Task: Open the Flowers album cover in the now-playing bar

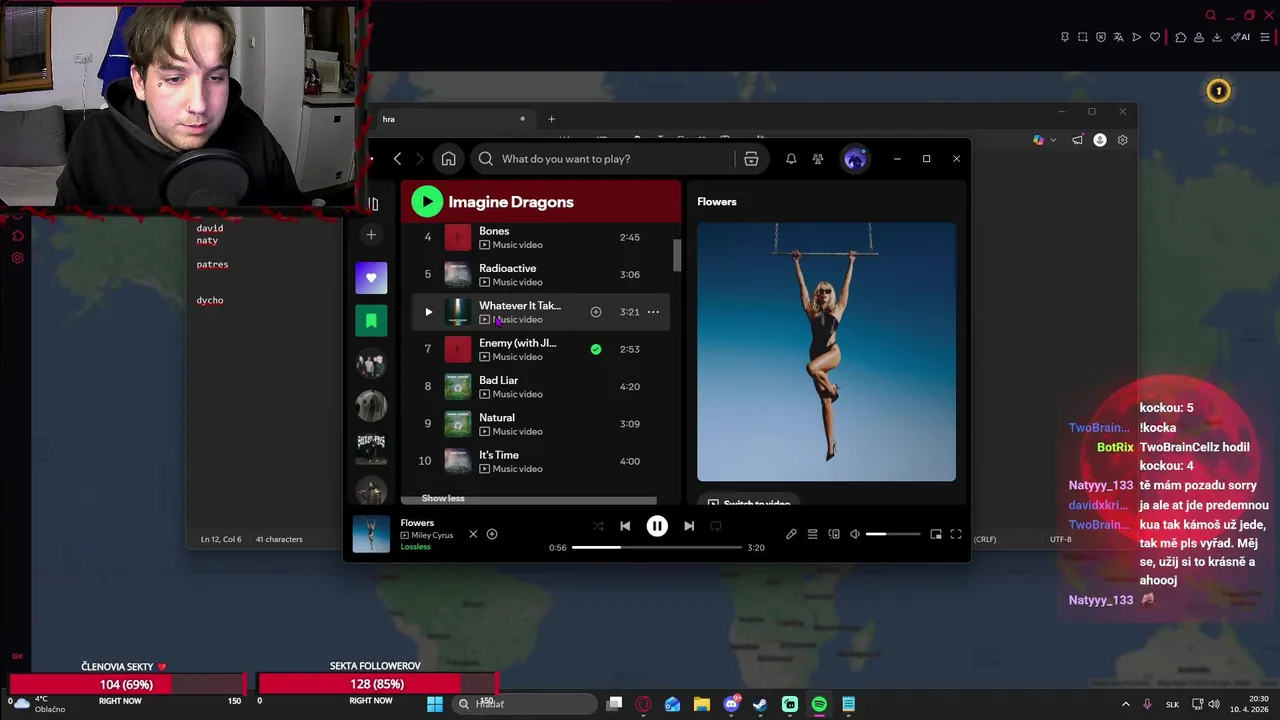Action: pyautogui.click(x=371, y=534)
